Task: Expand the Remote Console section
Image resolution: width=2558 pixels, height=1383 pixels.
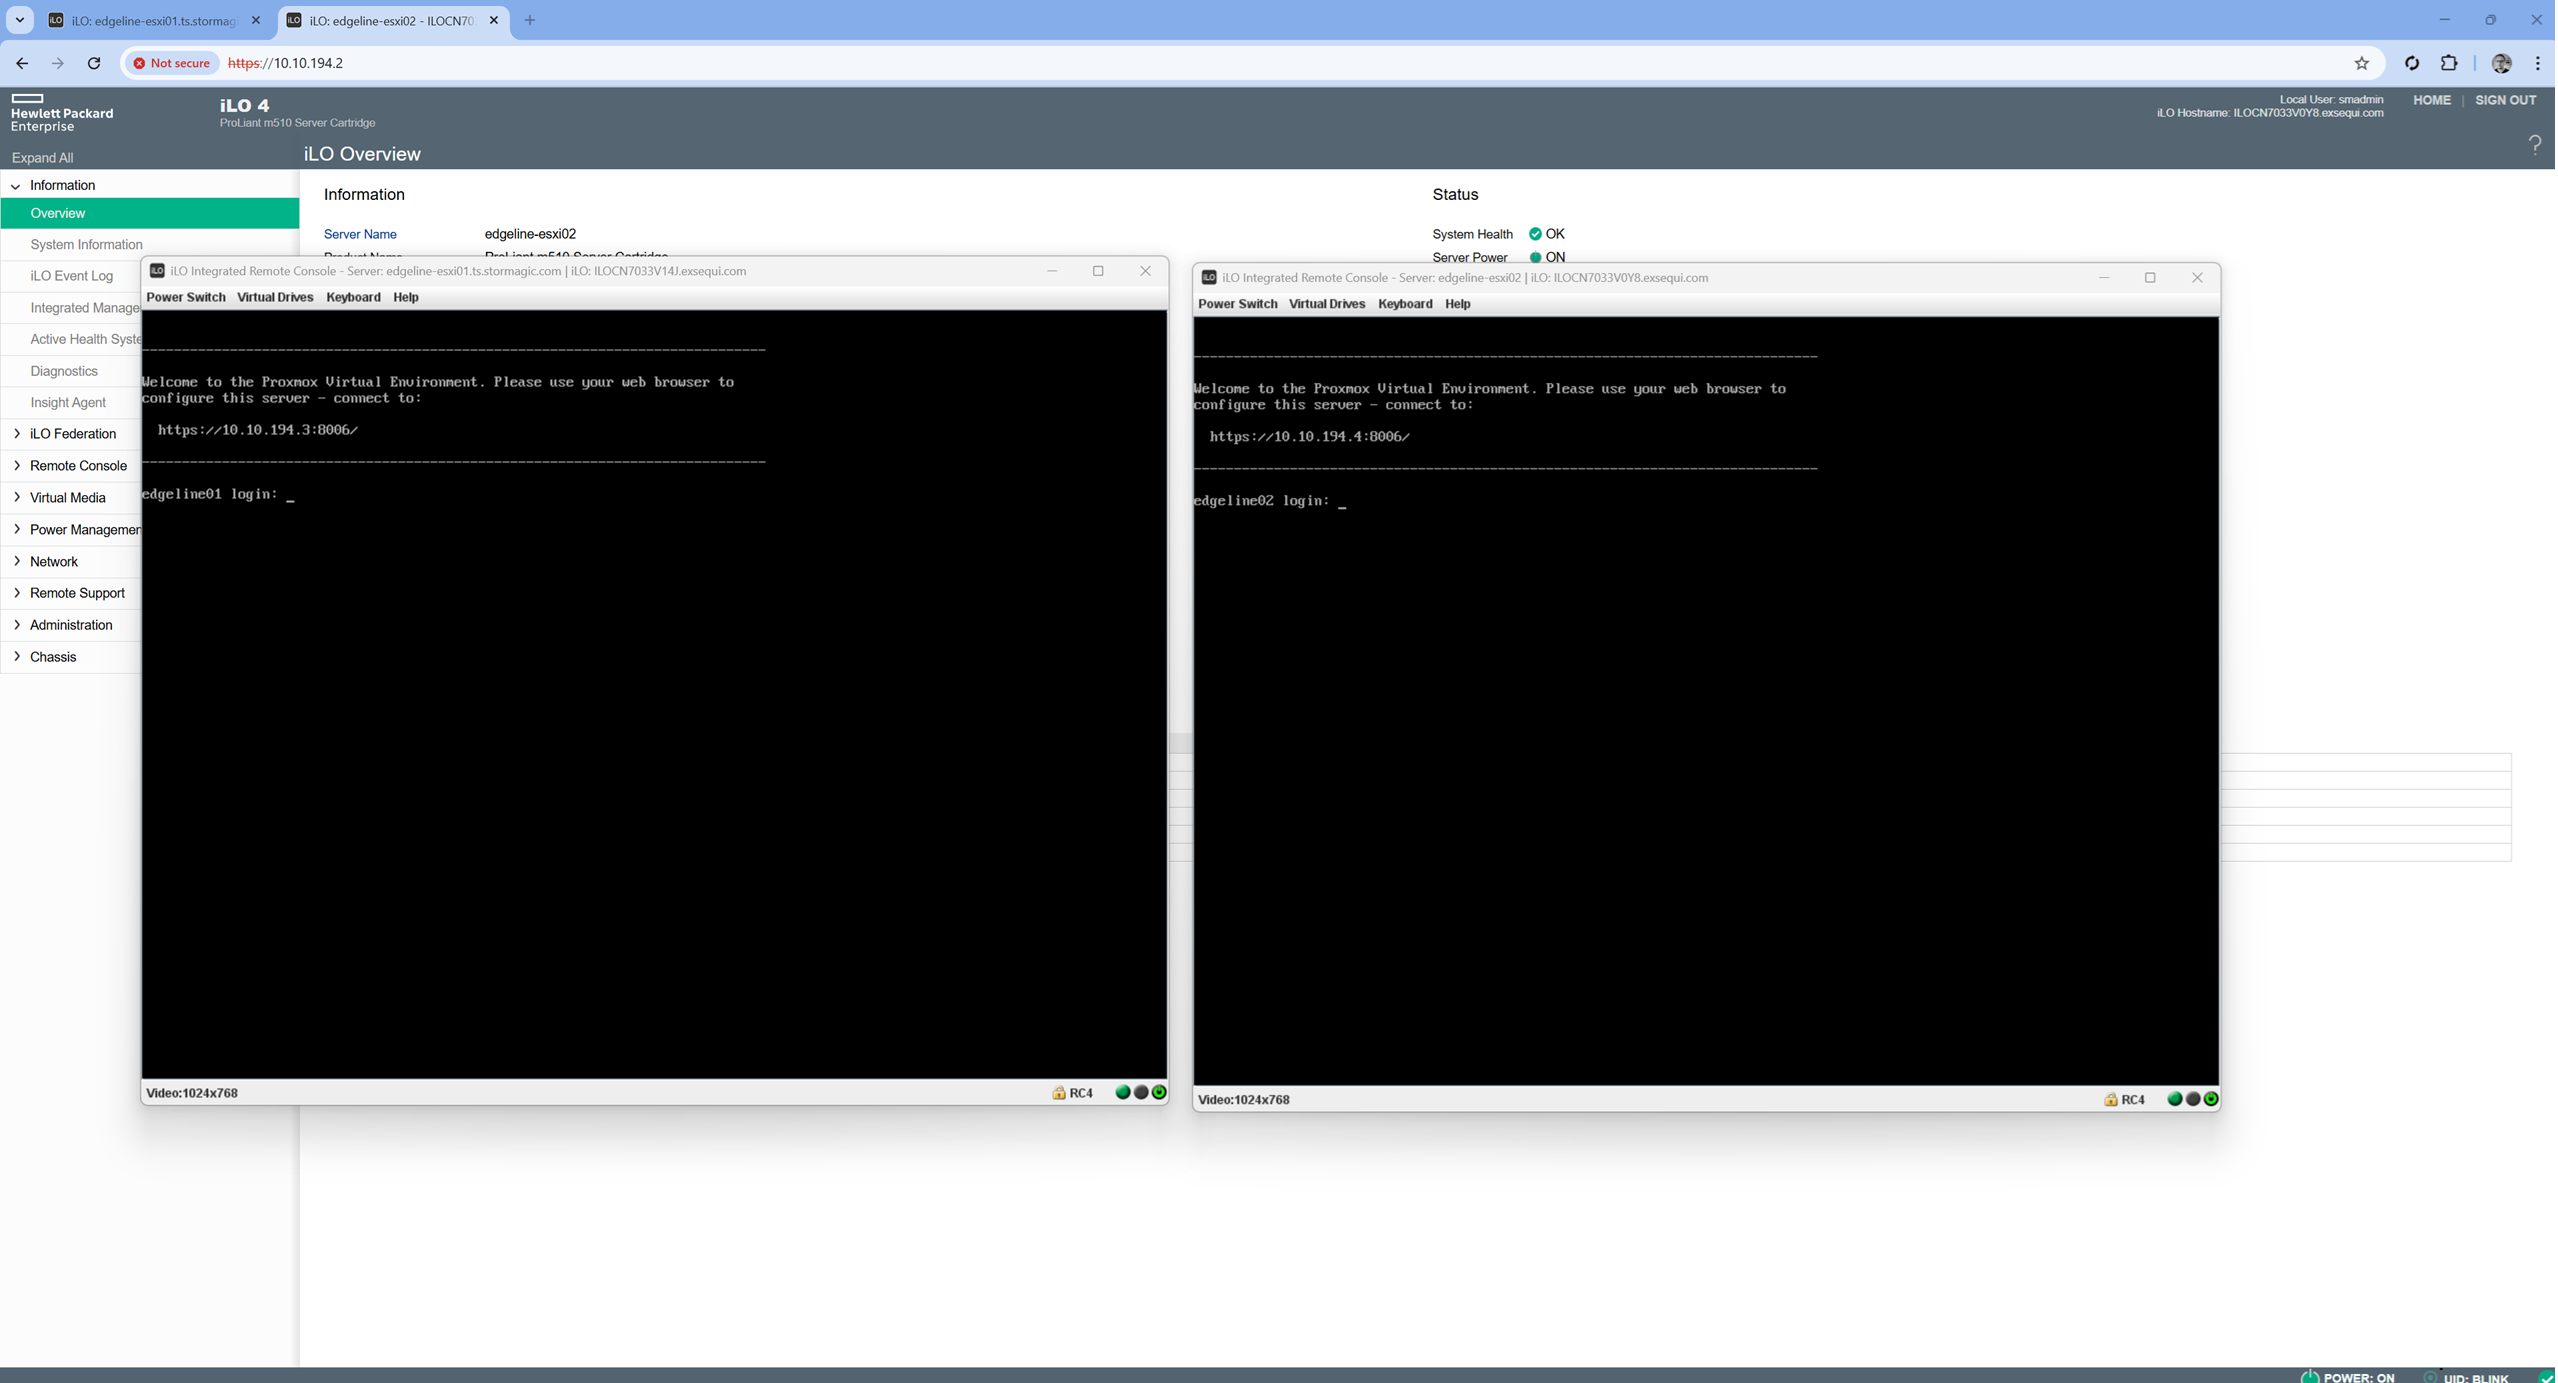Action: click(x=17, y=466)
